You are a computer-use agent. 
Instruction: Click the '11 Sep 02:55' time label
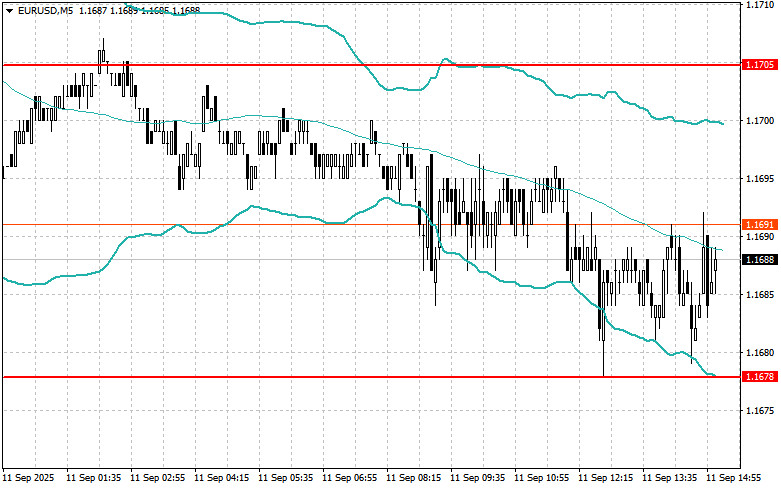157,478
